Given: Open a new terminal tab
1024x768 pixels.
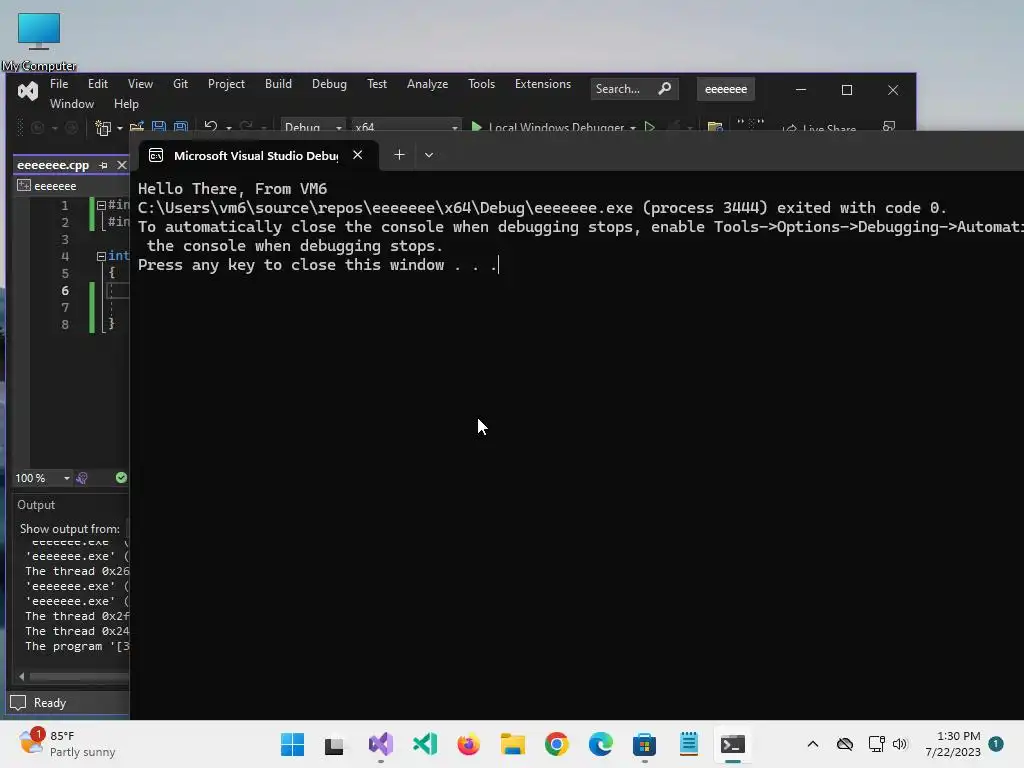Looking at the screenshot, I should coord(399,155).
